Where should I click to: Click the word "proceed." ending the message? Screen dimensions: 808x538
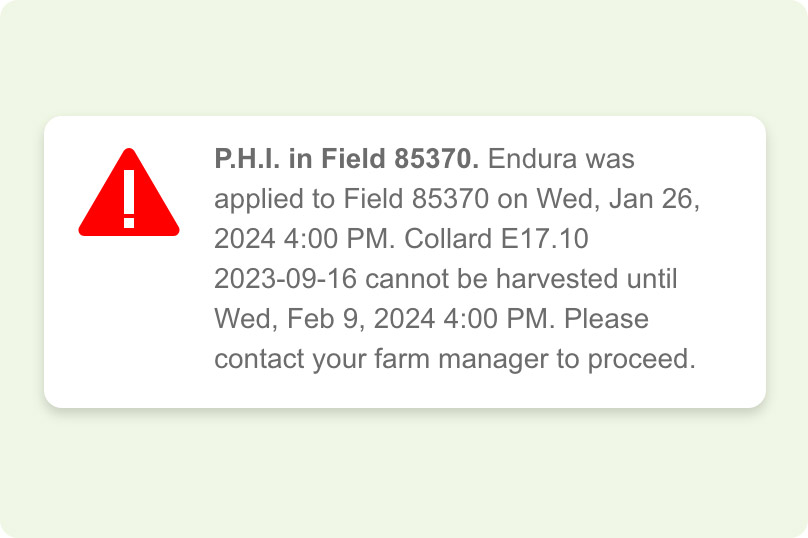642,360
